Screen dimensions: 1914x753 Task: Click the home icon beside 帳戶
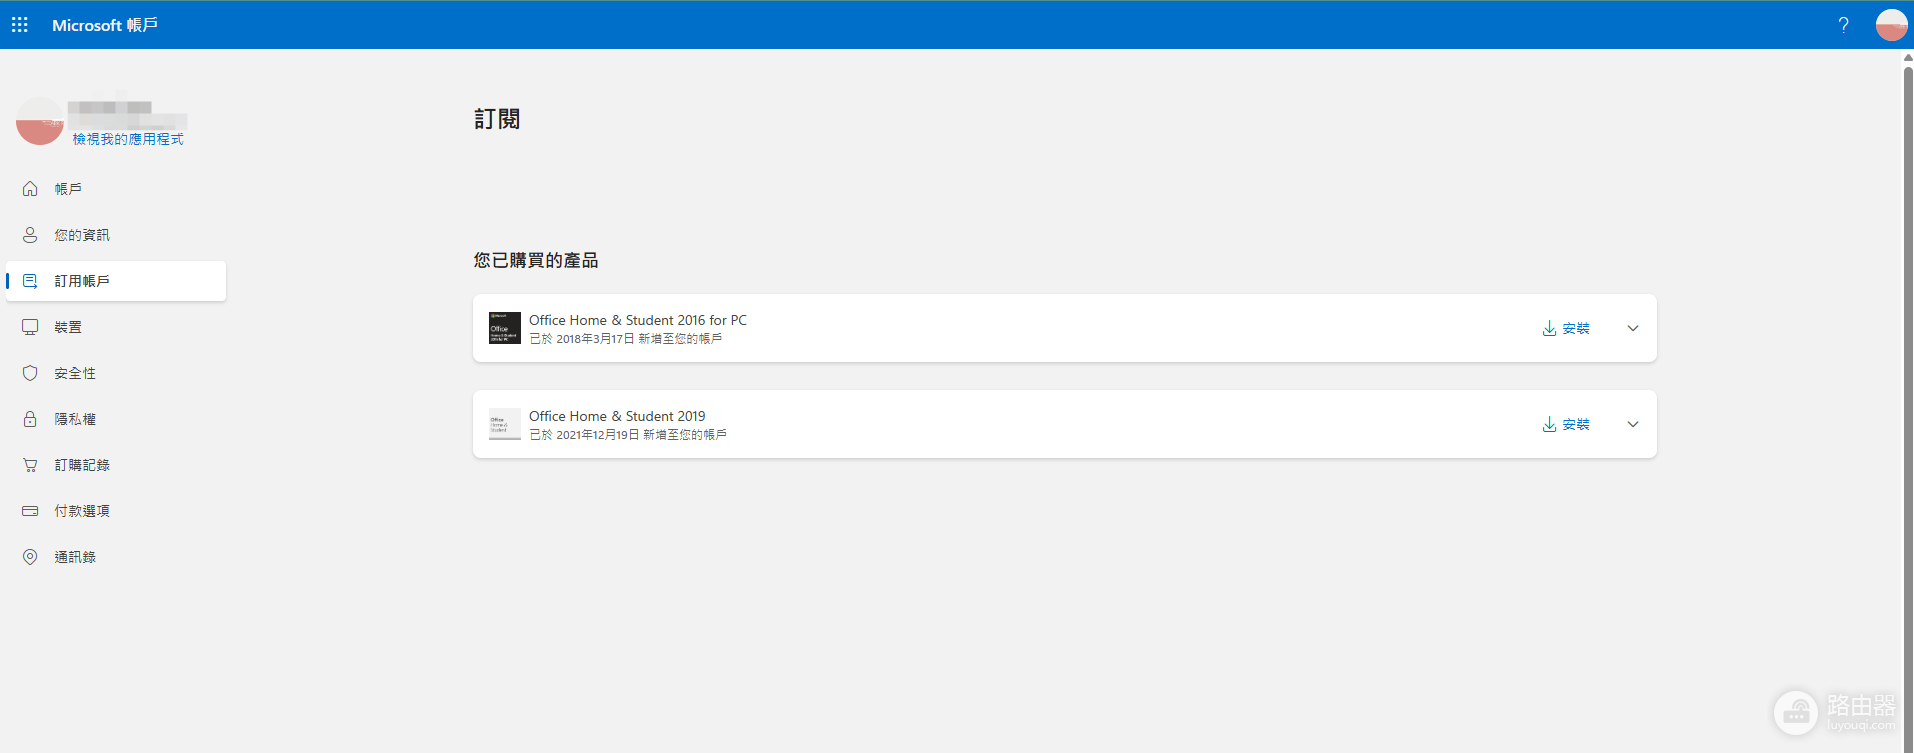click(x=30, y=189)
